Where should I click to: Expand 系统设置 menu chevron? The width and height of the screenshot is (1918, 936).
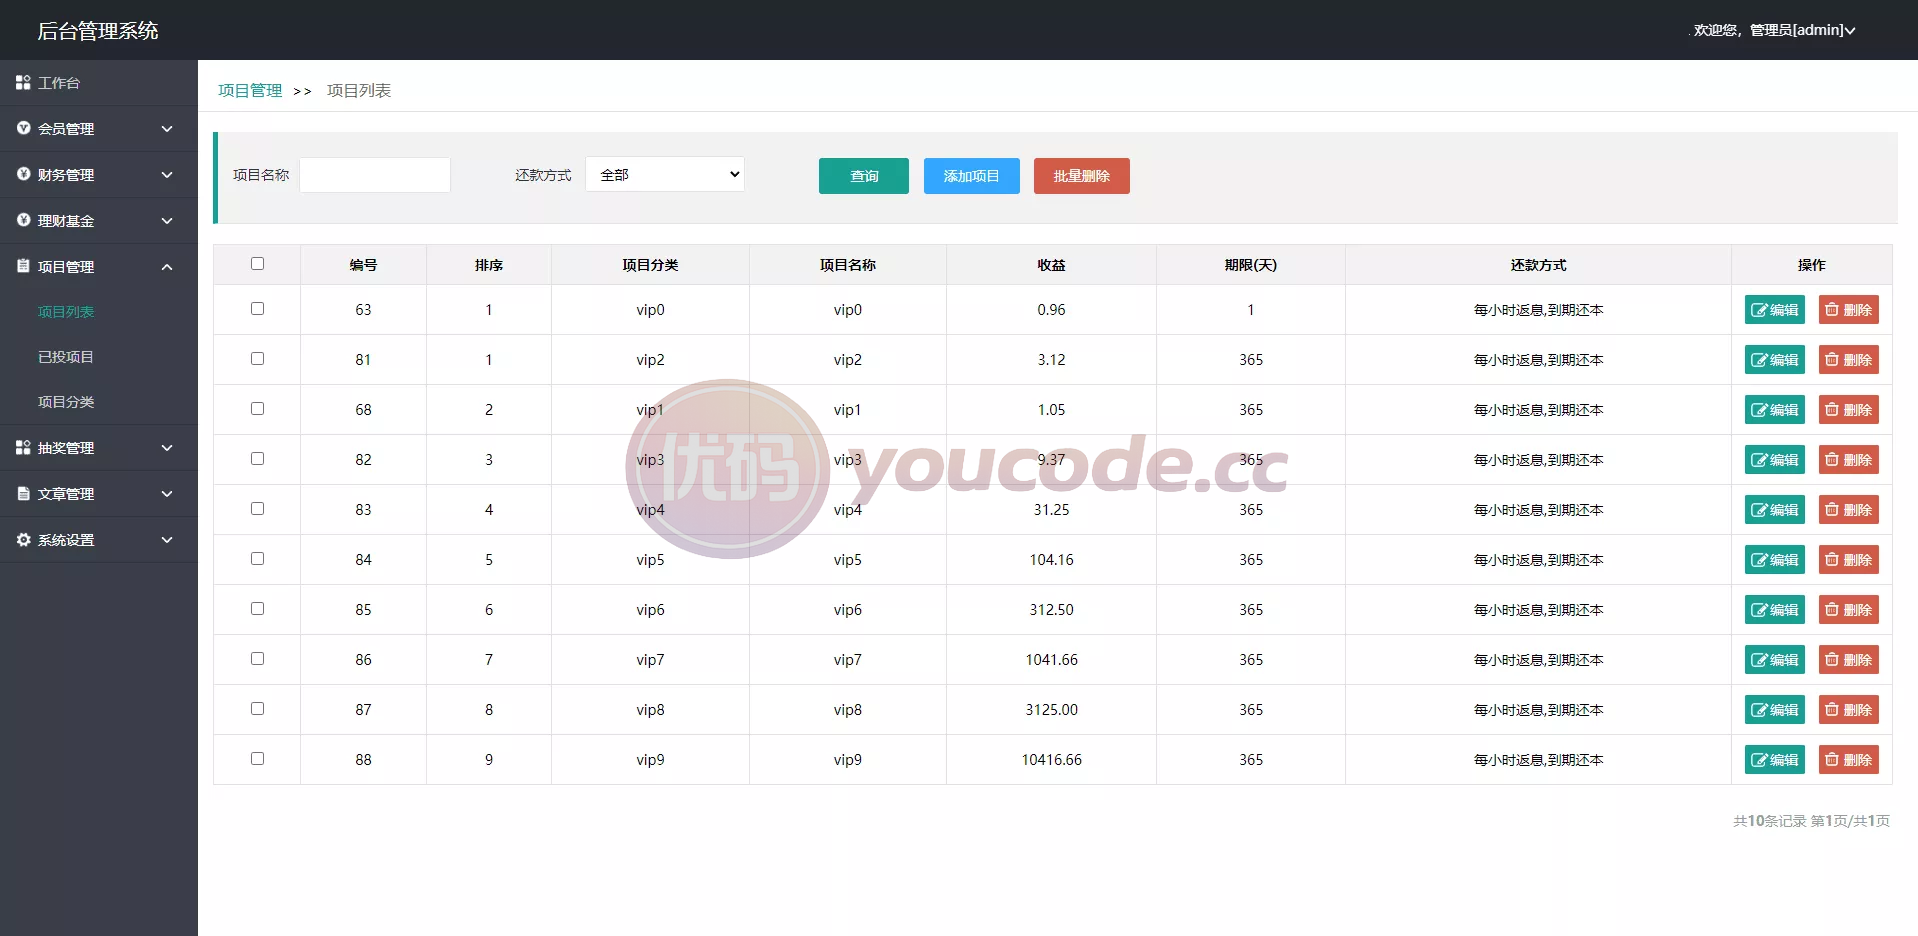point(167,540)
